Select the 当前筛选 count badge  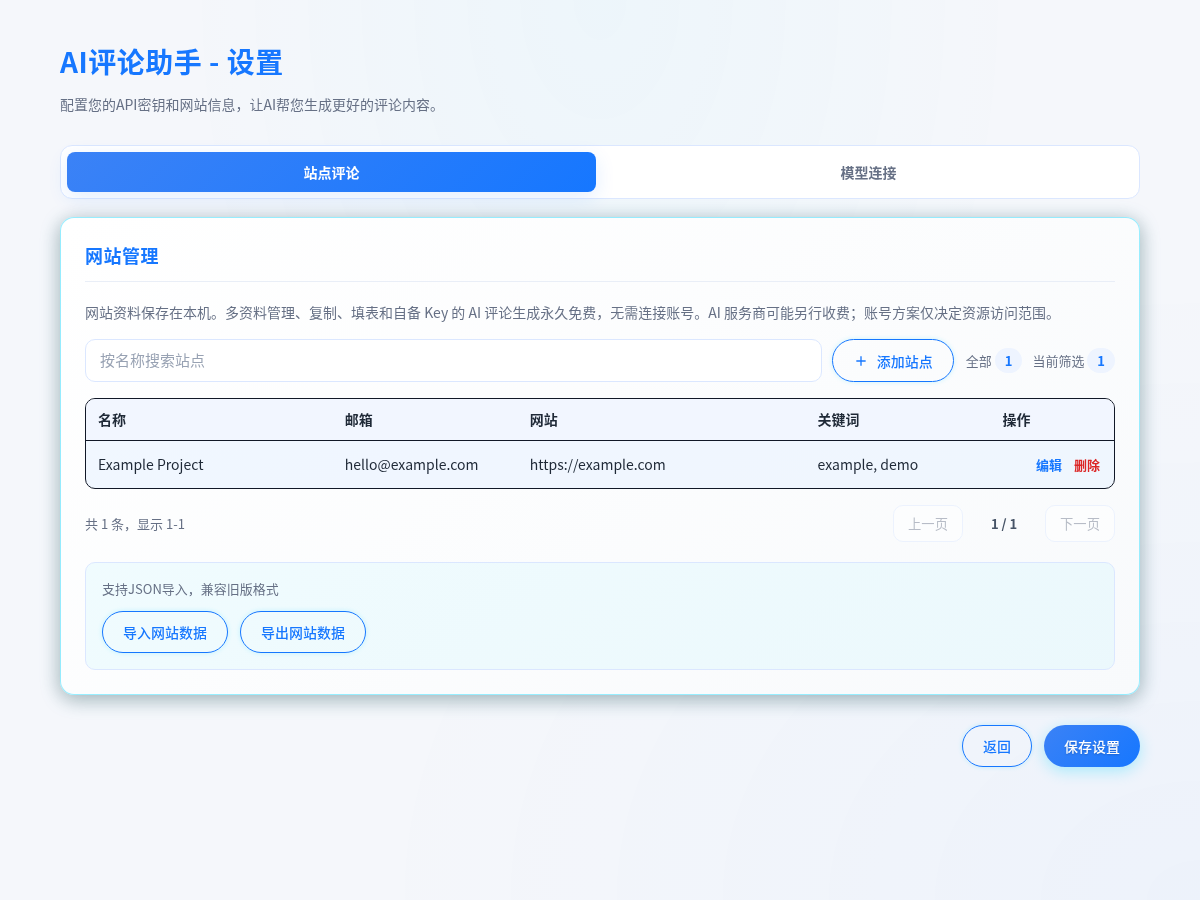[x=1101, y=361]
